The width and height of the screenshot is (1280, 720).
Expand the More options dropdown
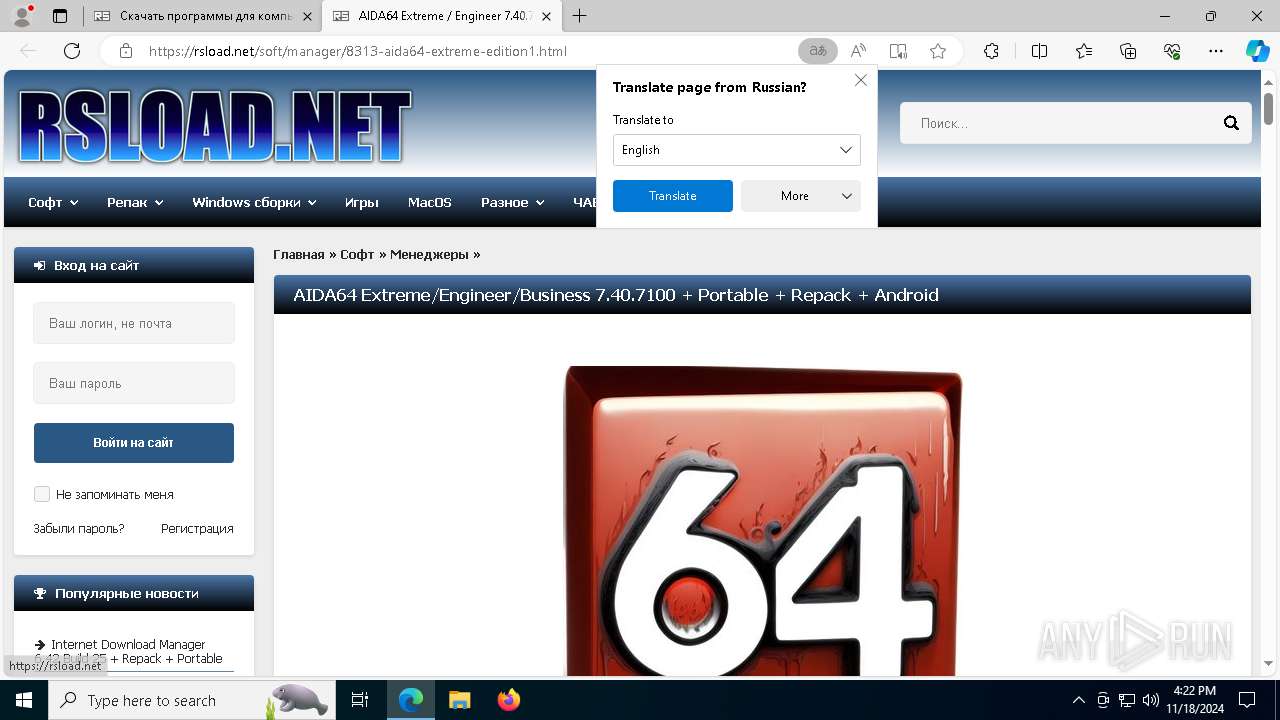click(x=801, y=196)
